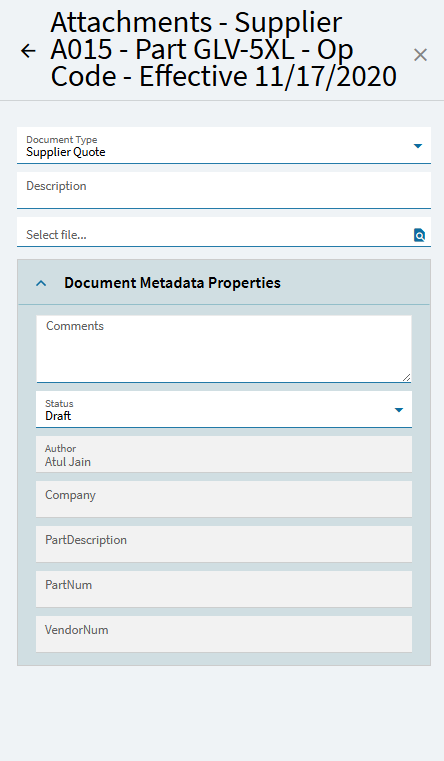Click the PartNum field
This screenshot has height=761, width=444.
(x=224, y=589)
